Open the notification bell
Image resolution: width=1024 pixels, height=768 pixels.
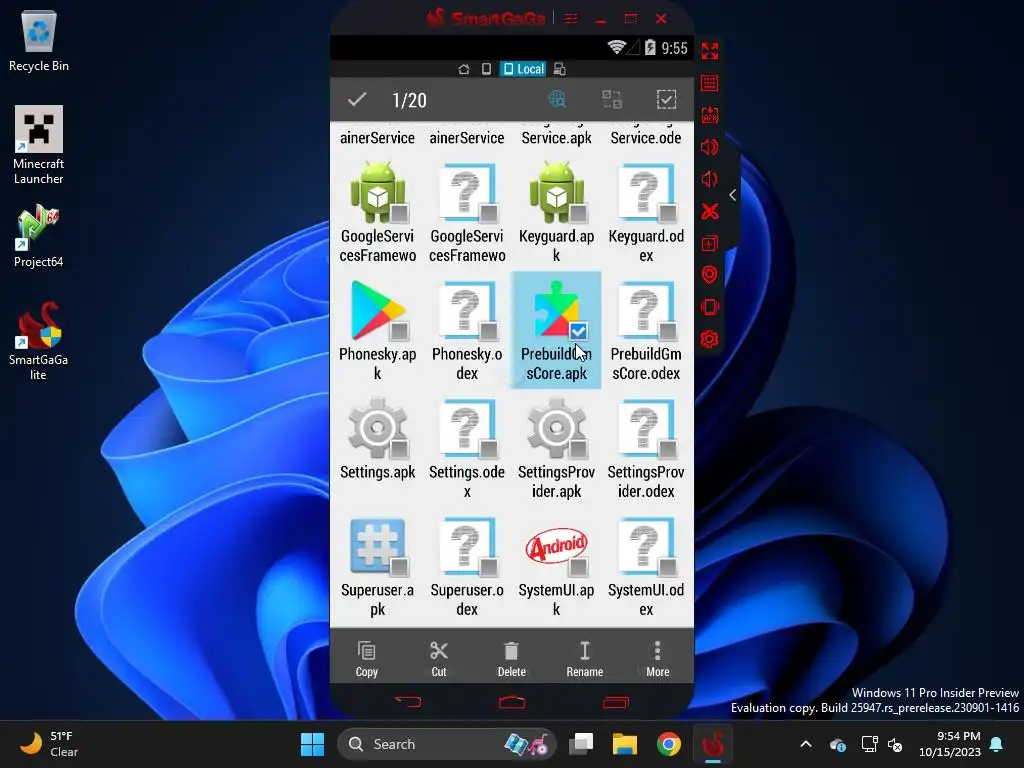coord(997,744)
